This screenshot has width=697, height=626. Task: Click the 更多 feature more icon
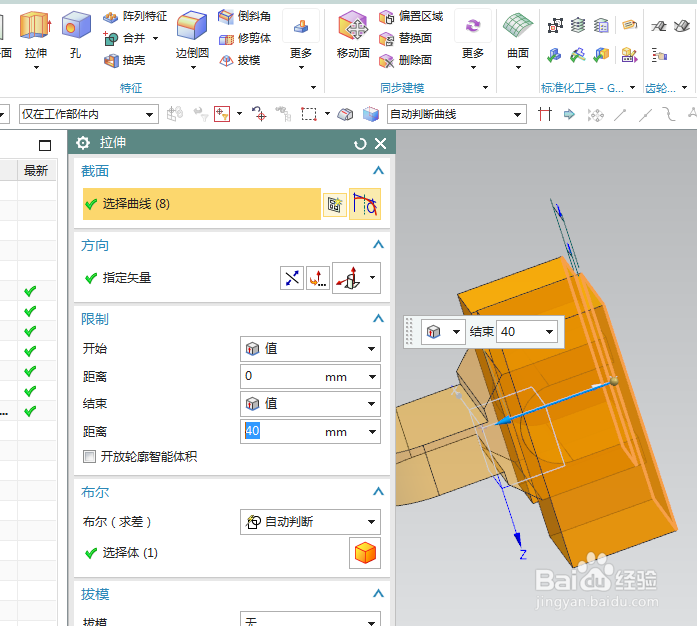301,26
